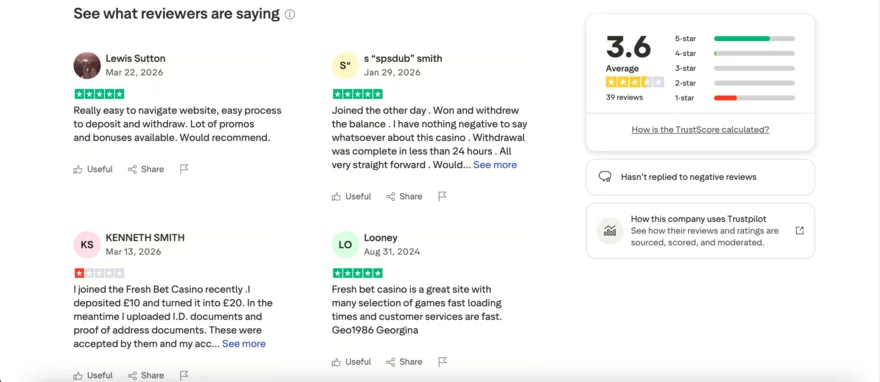
Task: Mark Lewis Sutton's review as Useful
Action: pyautogui.click(x=93, y=169)
